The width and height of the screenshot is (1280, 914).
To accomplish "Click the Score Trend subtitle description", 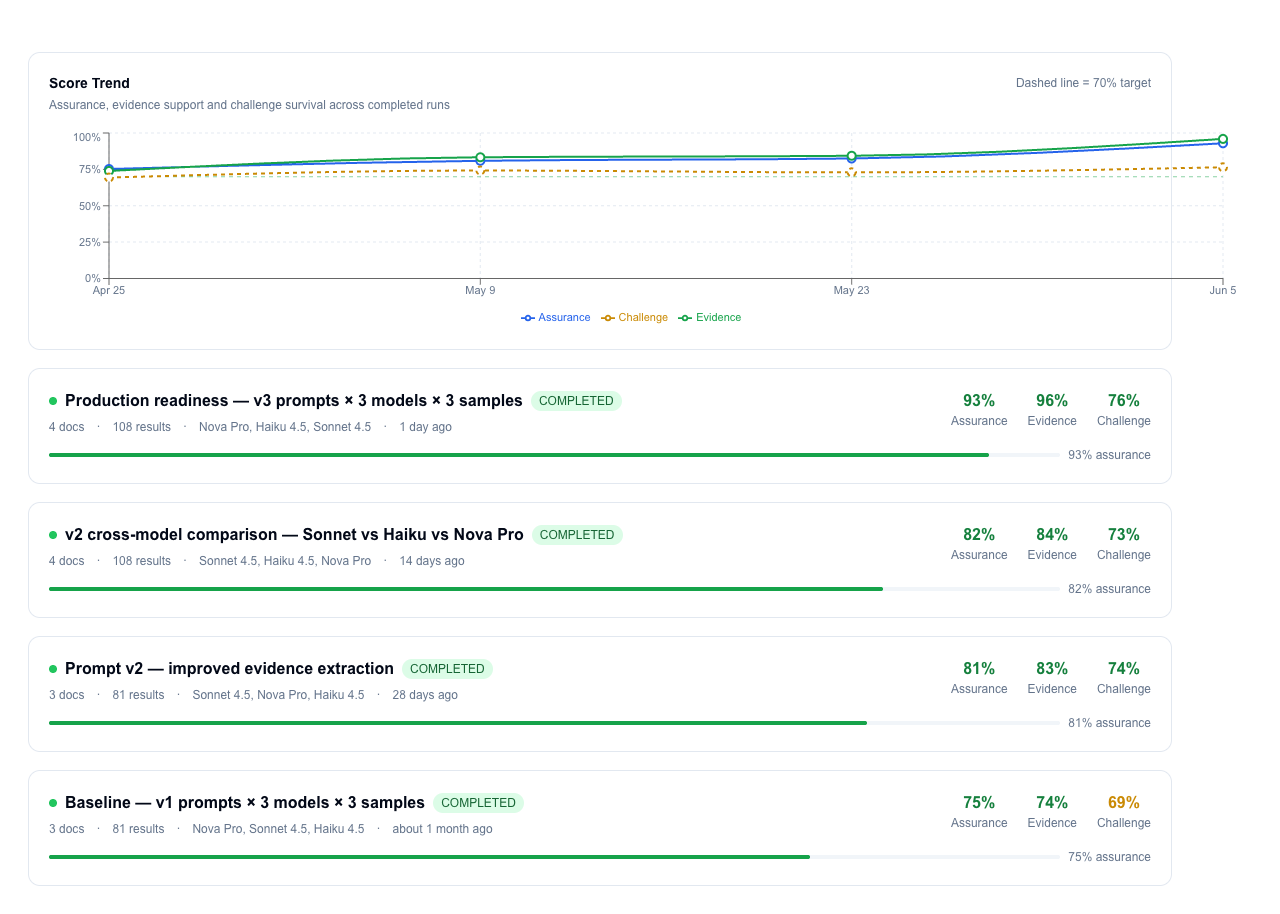I will (x=249, y=105).
